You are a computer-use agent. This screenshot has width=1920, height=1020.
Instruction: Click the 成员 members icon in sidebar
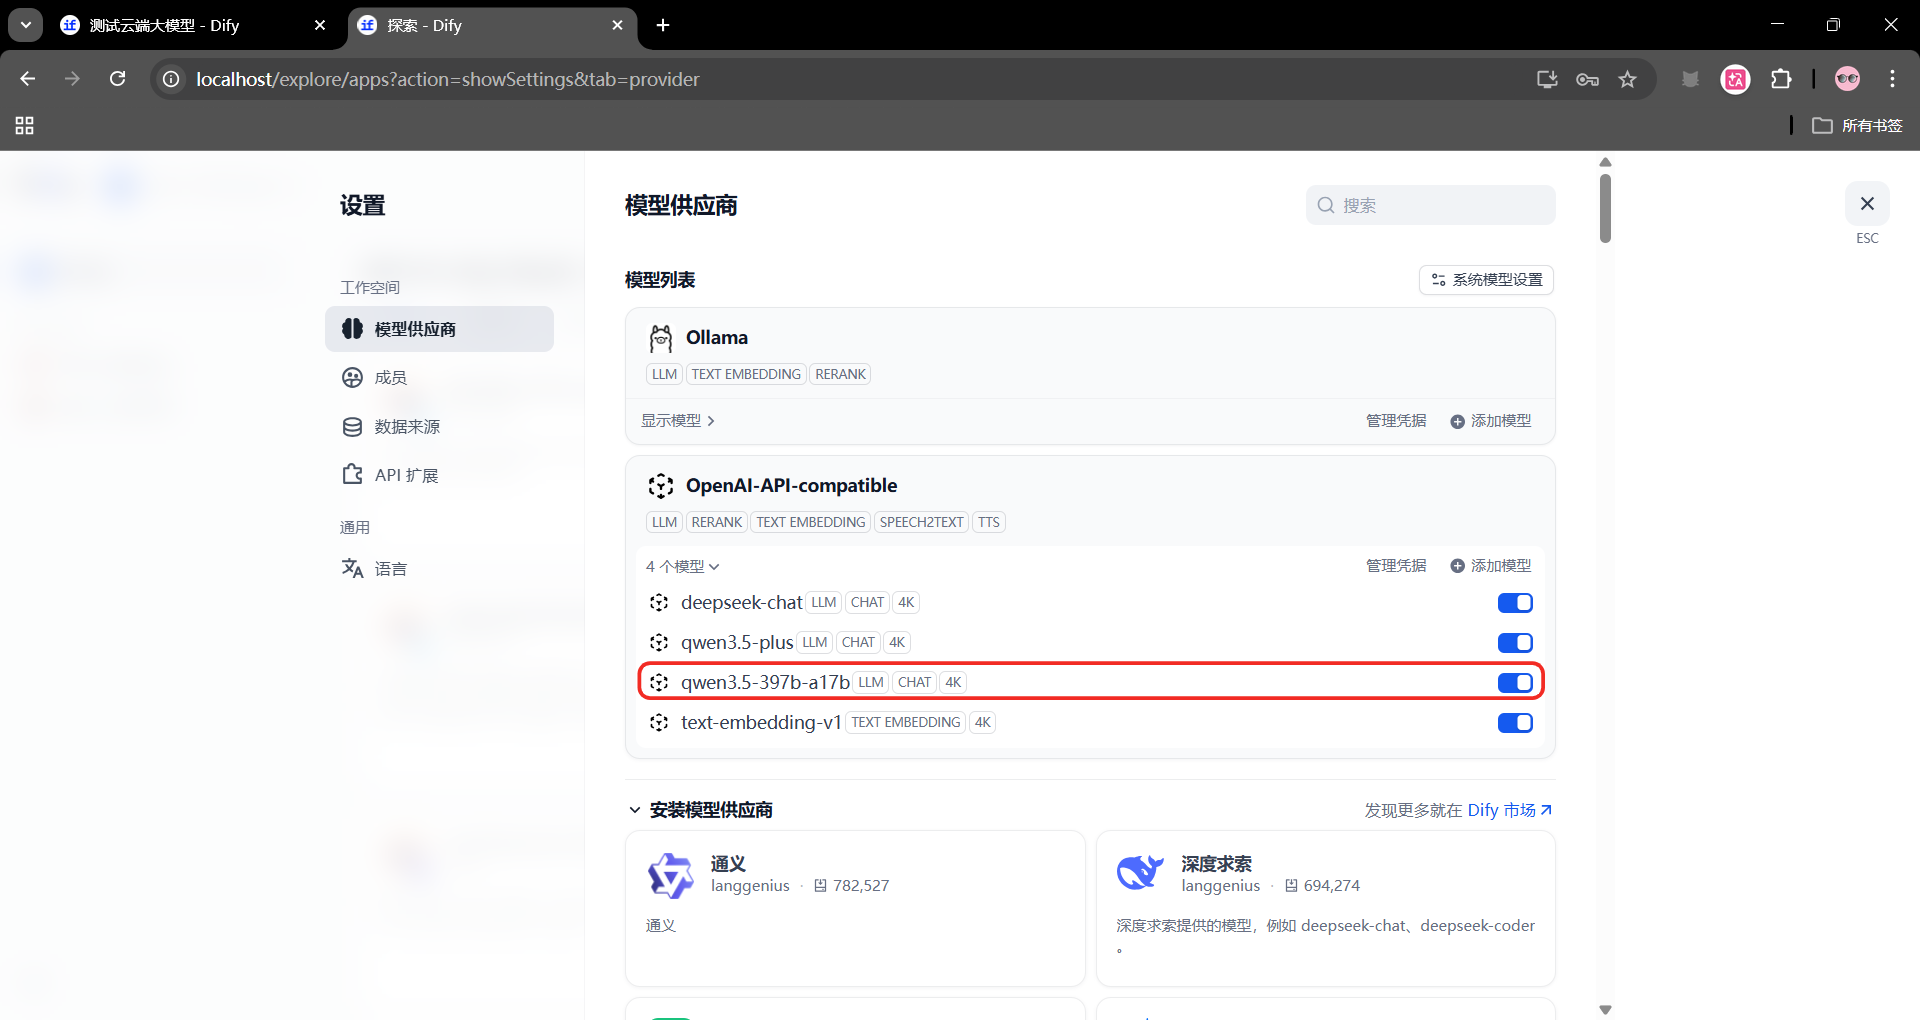coord(352,378)
